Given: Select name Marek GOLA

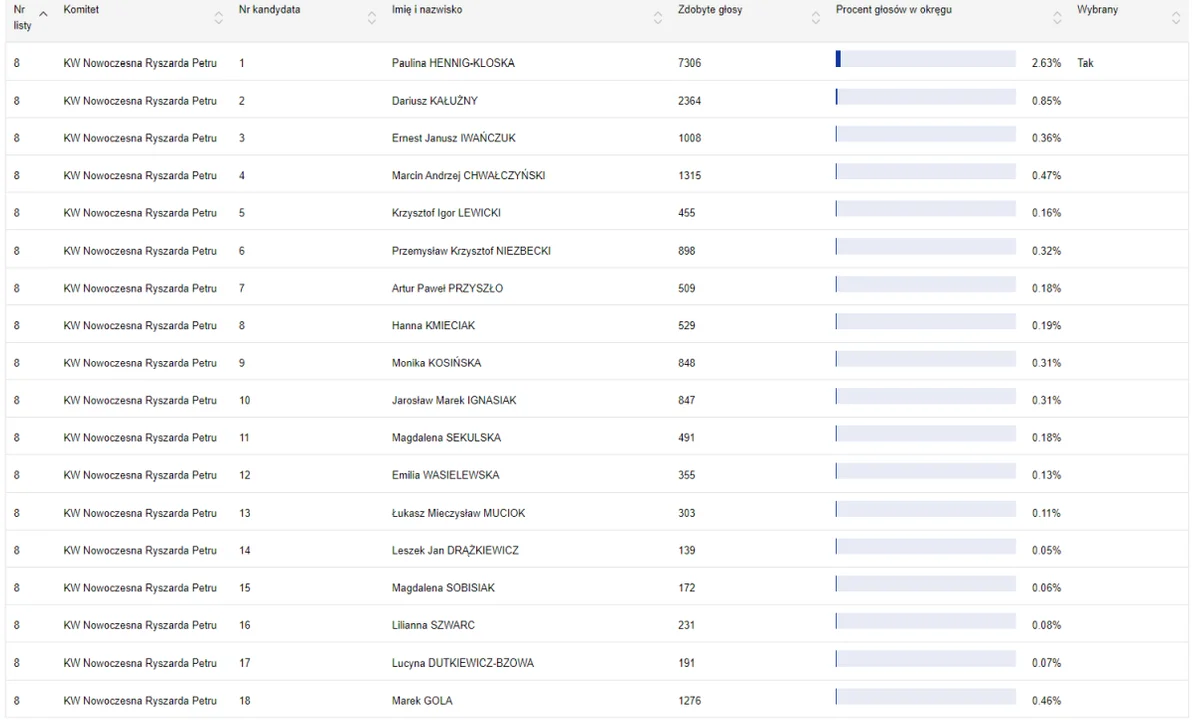Looking at the screenshot, I should point(422,700).
